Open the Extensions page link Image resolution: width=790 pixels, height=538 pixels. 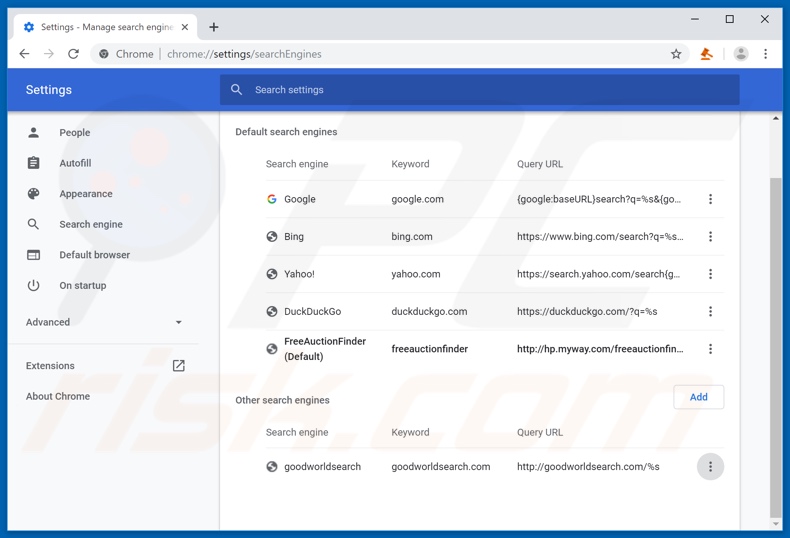coord(50,366)
